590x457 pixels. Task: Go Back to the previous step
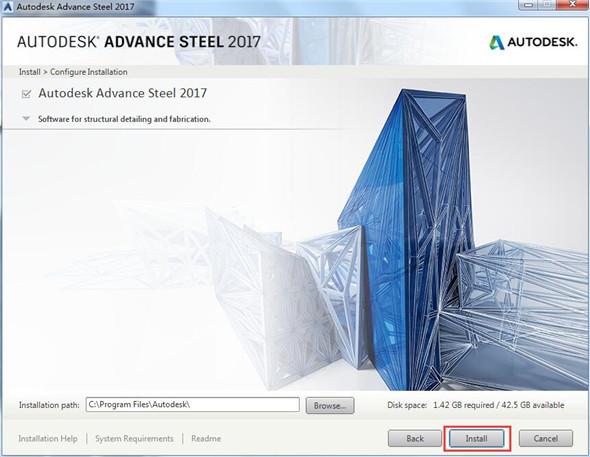pyautogui.click(x=415, y=439)
